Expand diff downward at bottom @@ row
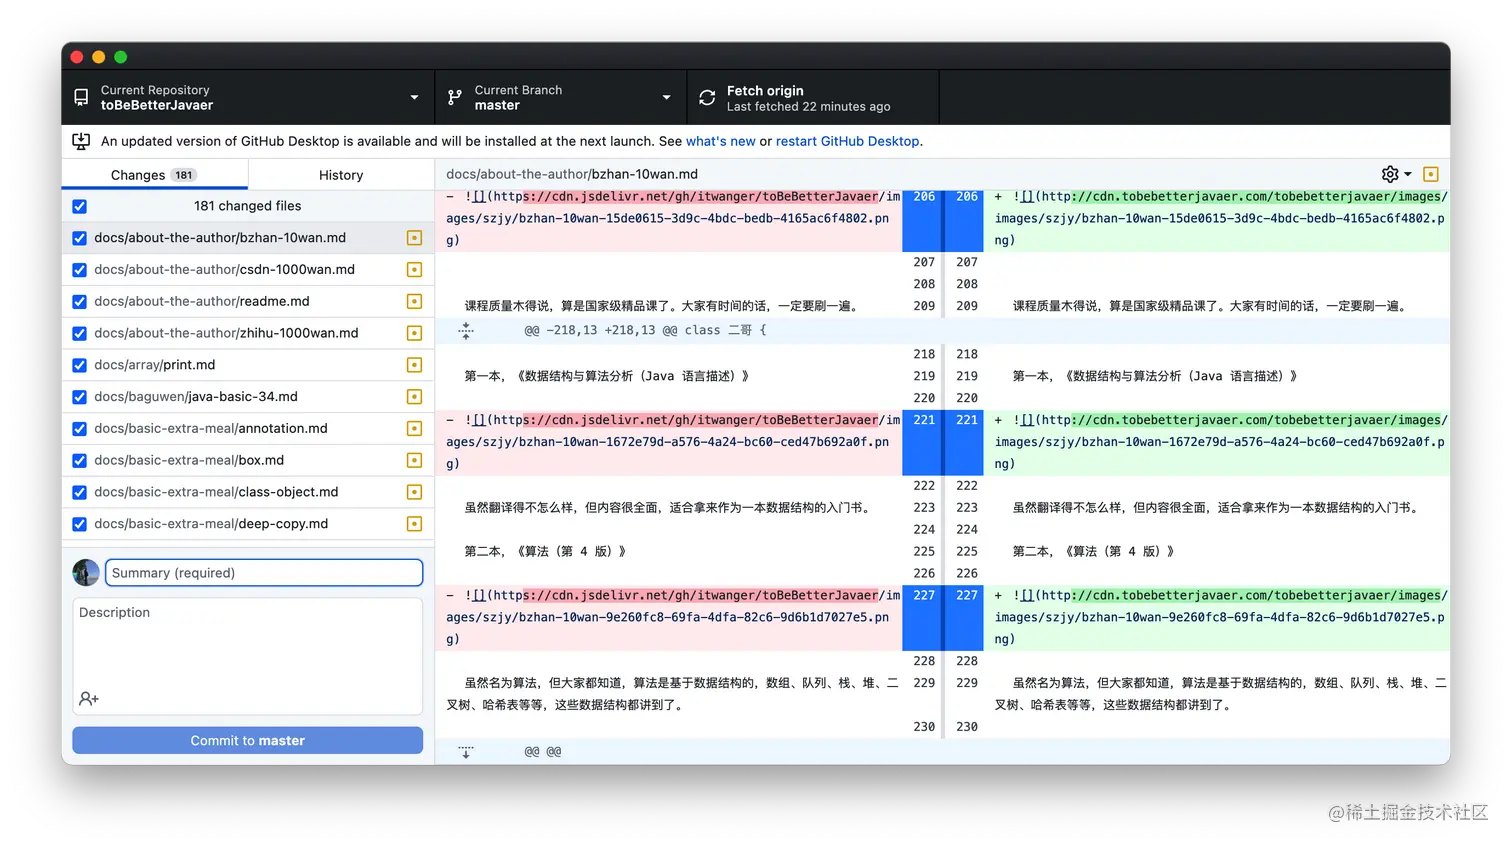This screenshot has width=1512, height=846. 466,752
